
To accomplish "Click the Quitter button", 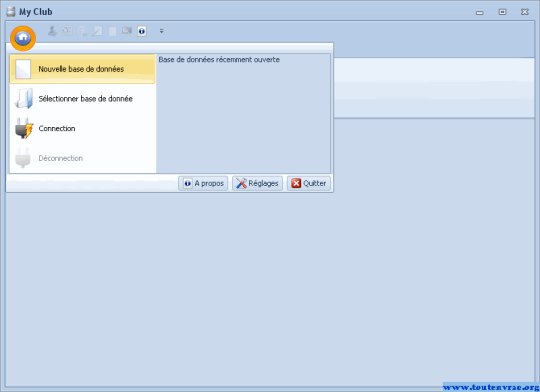I will pos(309,183).
